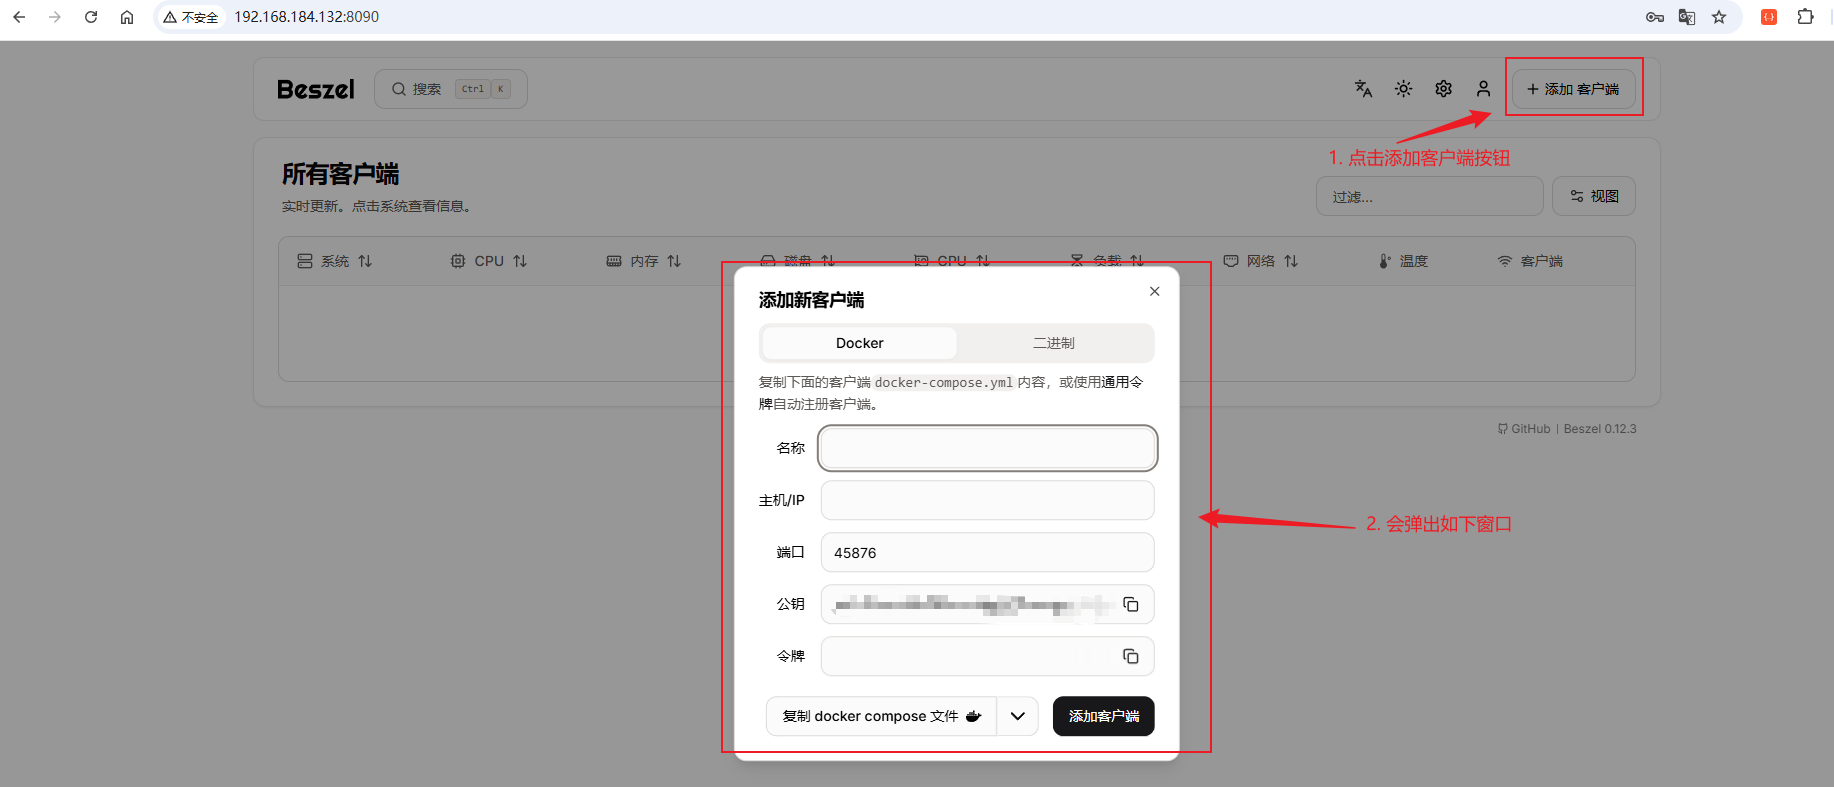Open the 搜索 search box
The image size is (1834, 787).
pyautogui.click(x=451, y=89)
